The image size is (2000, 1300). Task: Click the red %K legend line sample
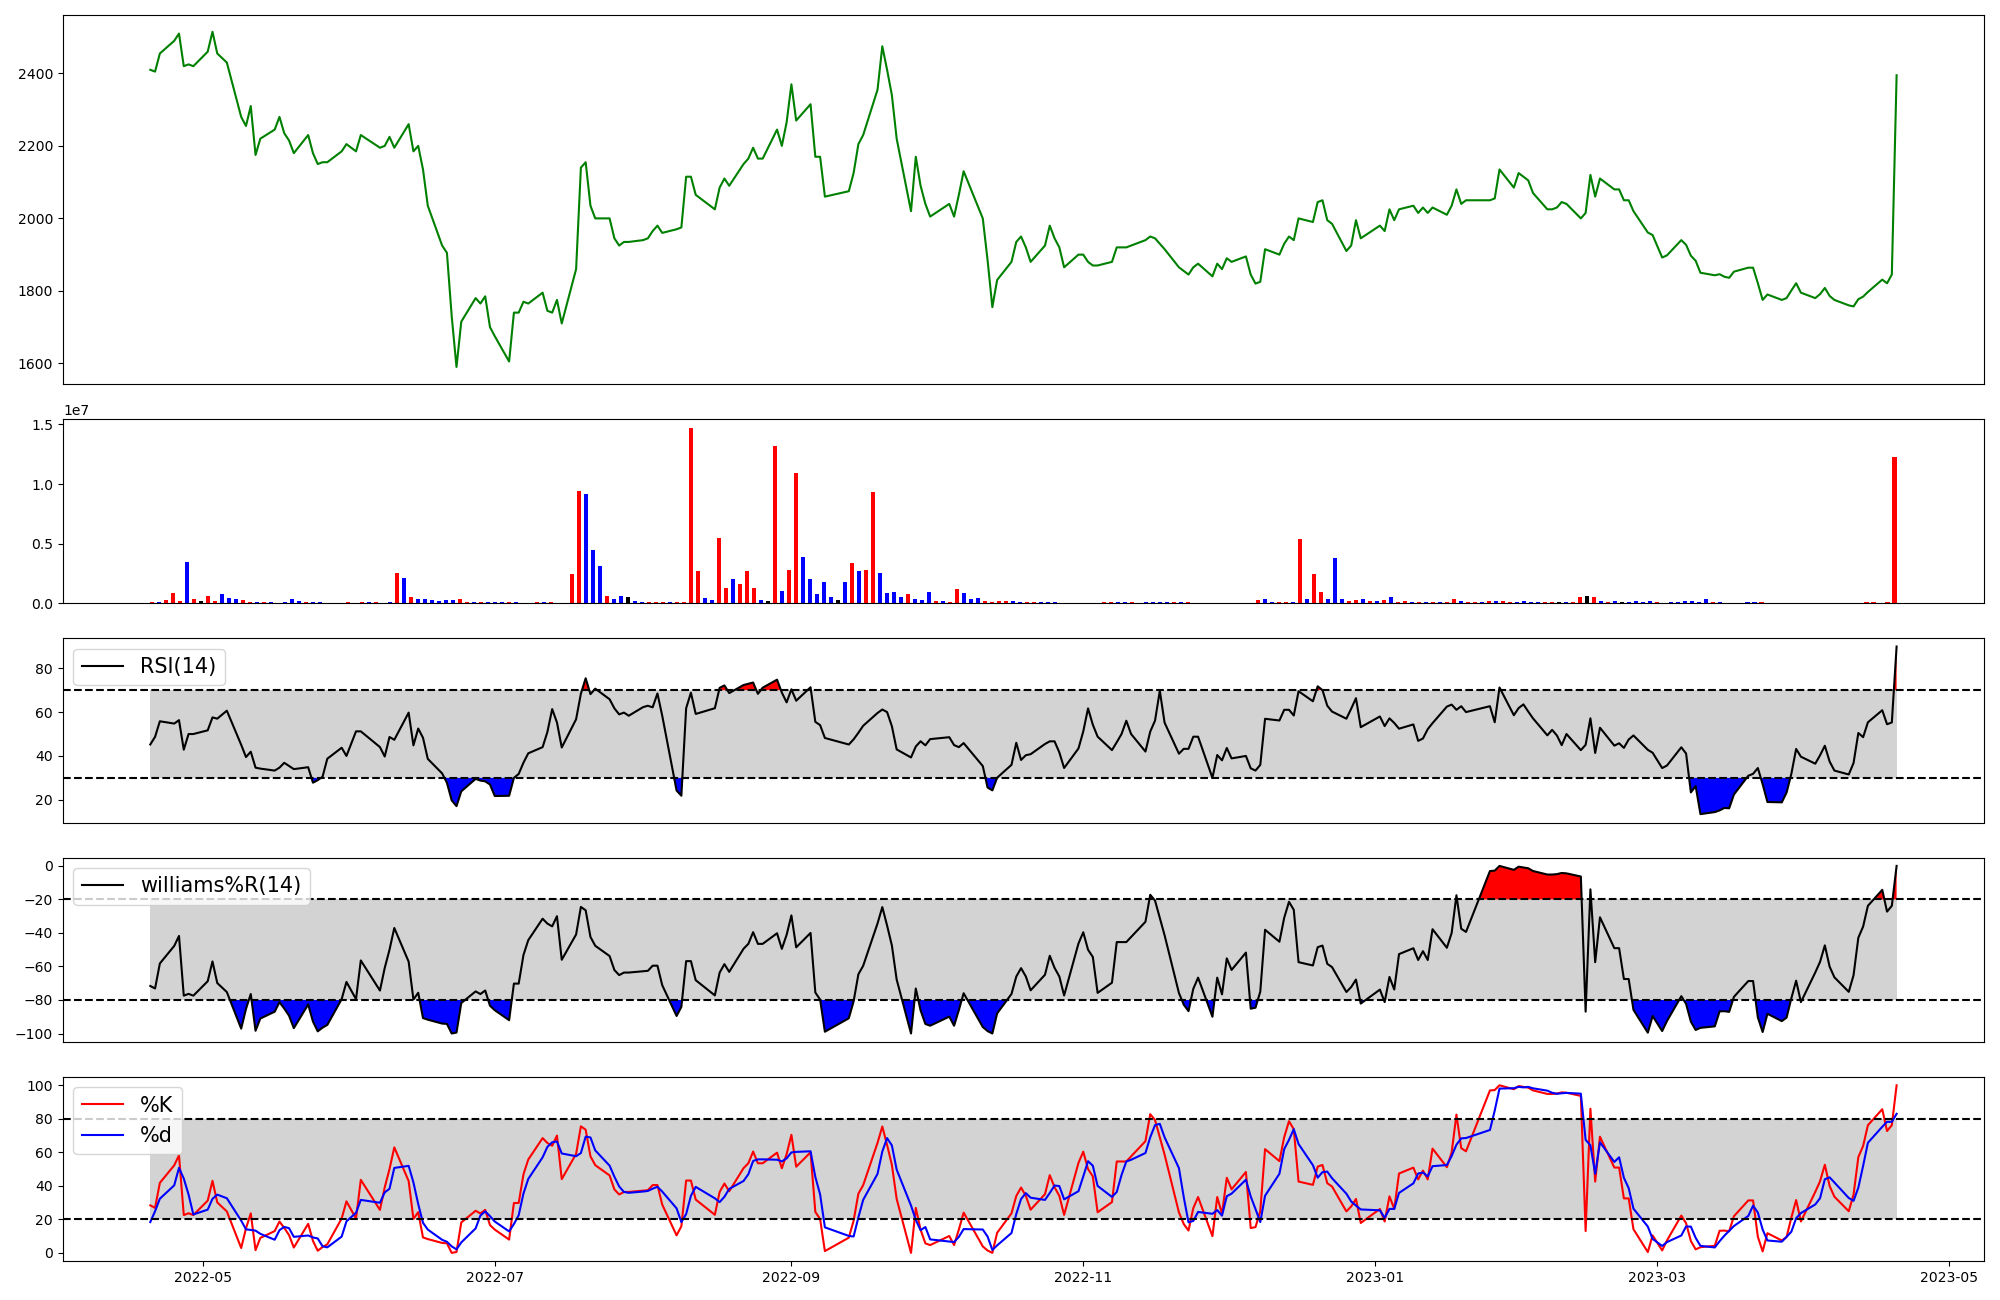click(x=102, y=1105)
